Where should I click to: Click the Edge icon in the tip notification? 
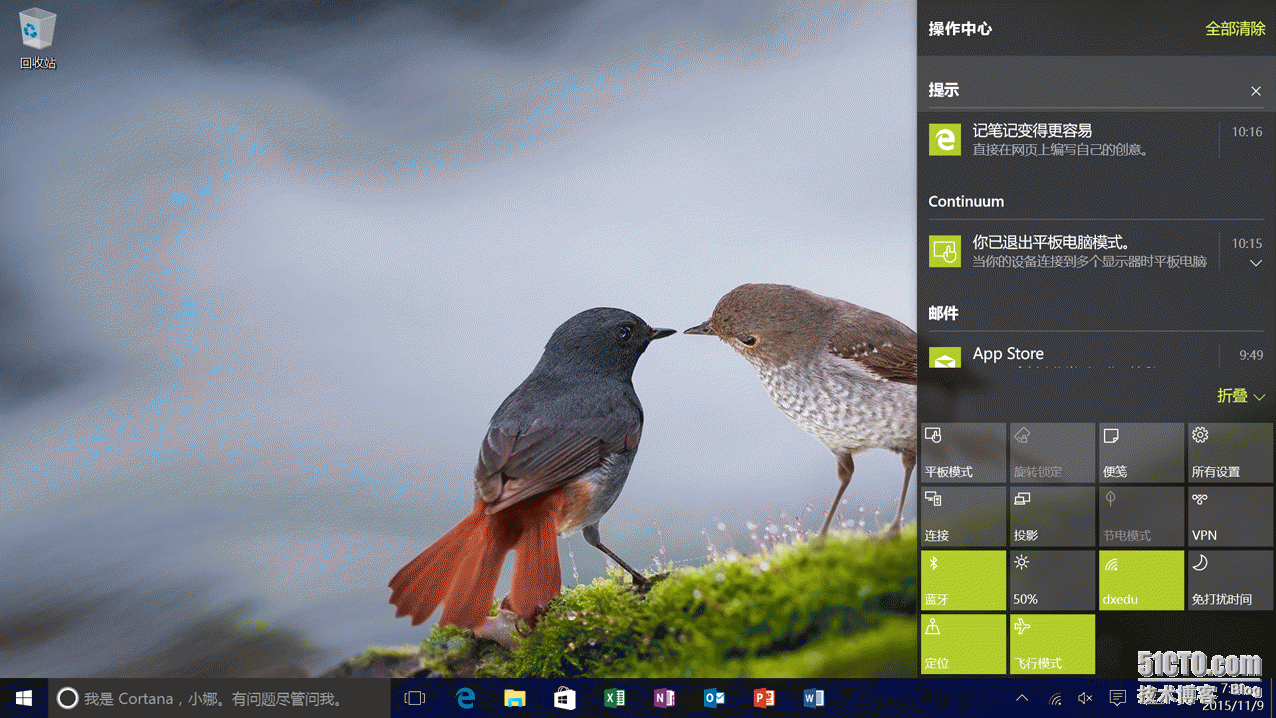[x=945, y=140]
